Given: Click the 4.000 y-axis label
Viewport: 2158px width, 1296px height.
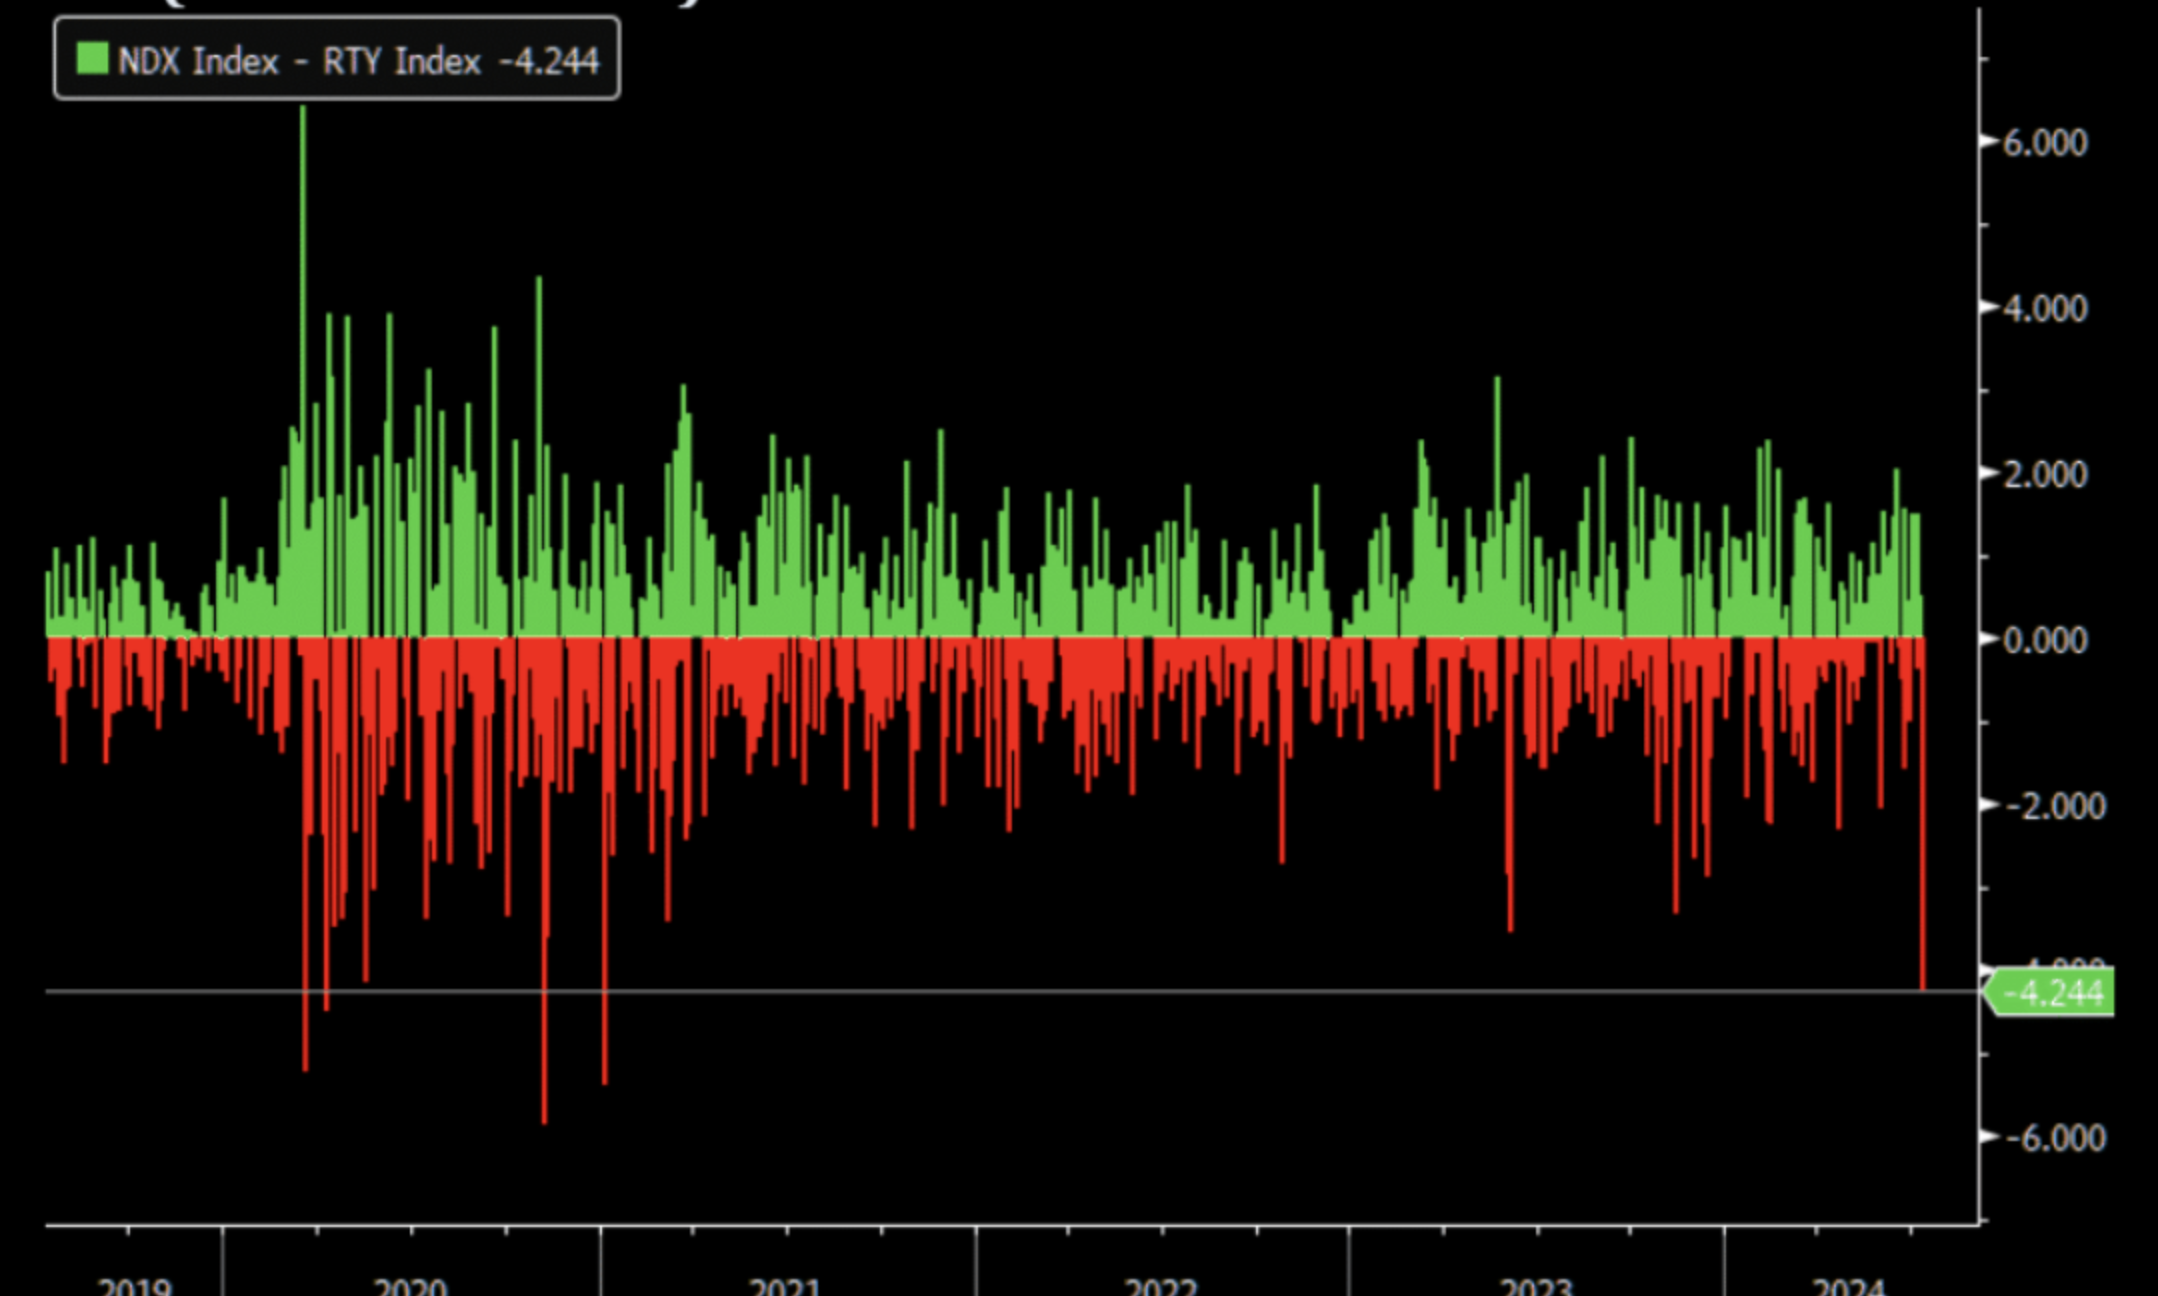Looking at the screenshot, I should (x=2045, y=308).
